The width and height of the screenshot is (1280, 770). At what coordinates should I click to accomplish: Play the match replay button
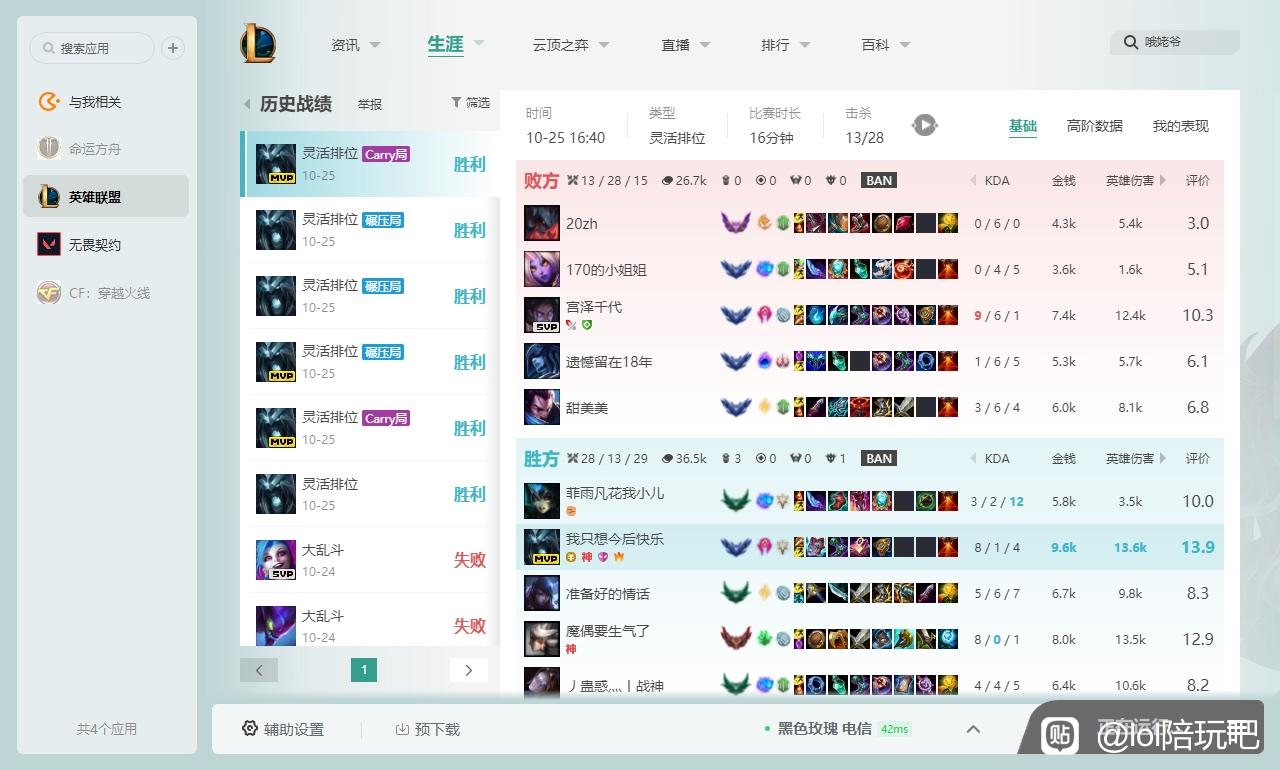[x=925, y=125]
